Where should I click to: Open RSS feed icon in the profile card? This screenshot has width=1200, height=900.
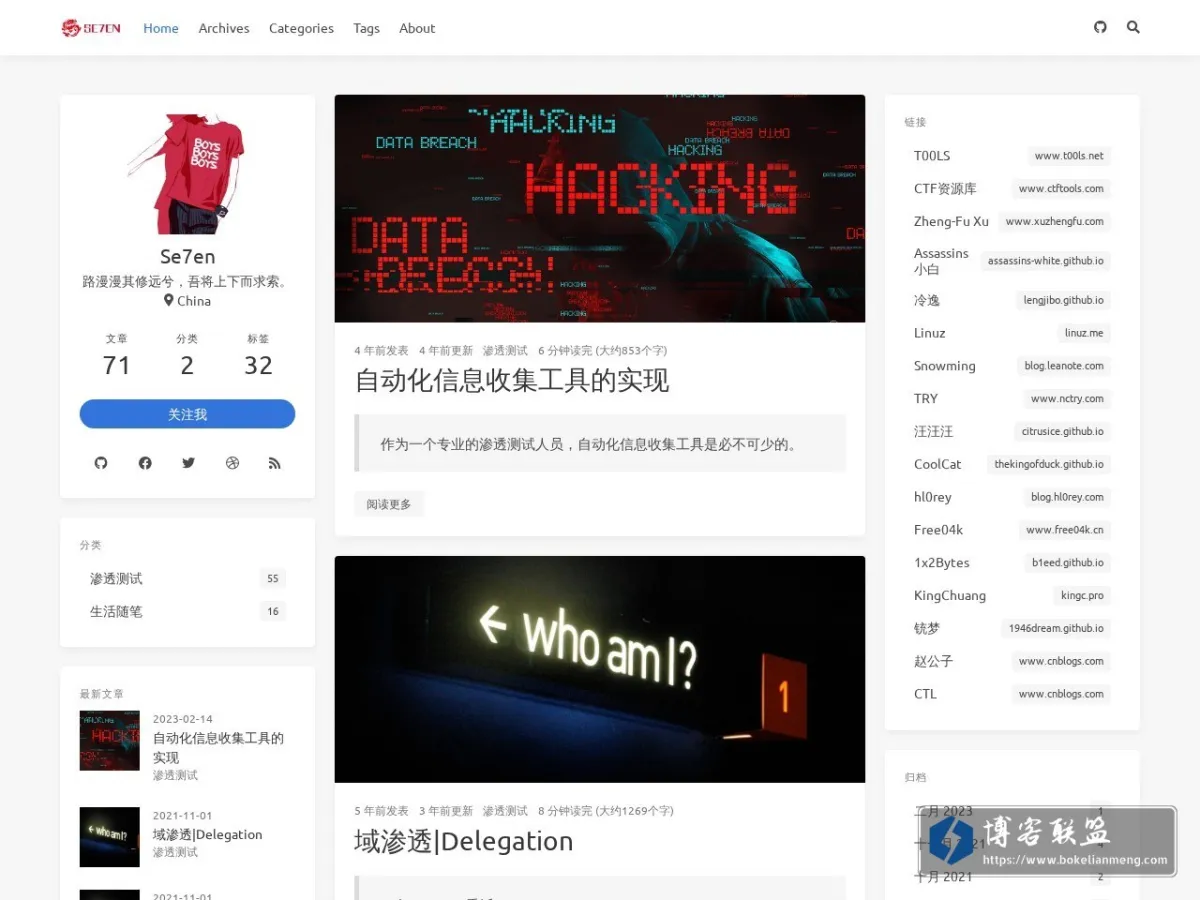(275, 463)
